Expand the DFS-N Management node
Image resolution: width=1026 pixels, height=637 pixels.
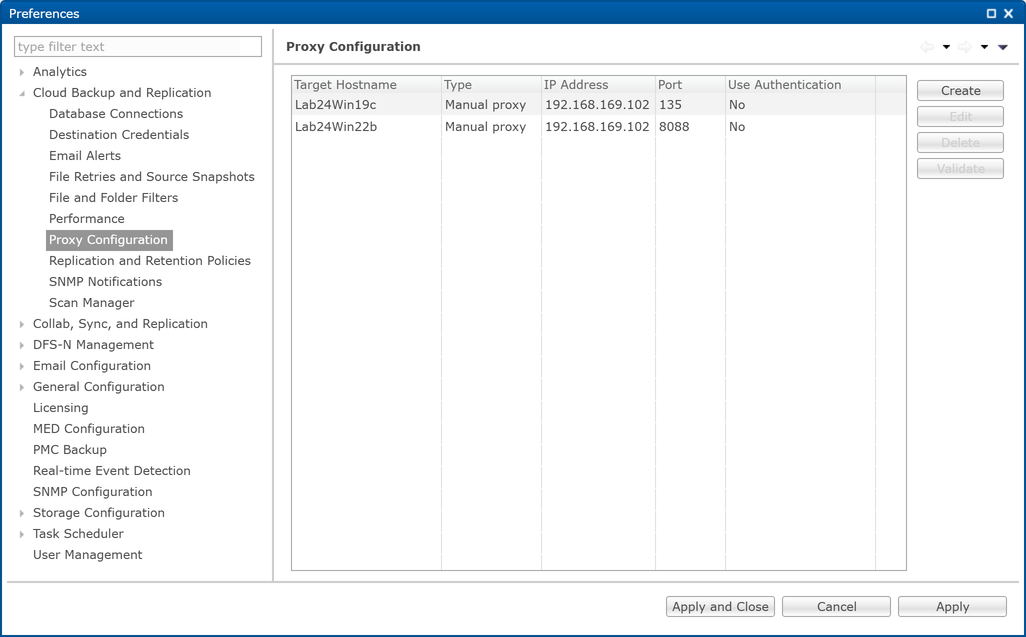click(x=22, y=345)
